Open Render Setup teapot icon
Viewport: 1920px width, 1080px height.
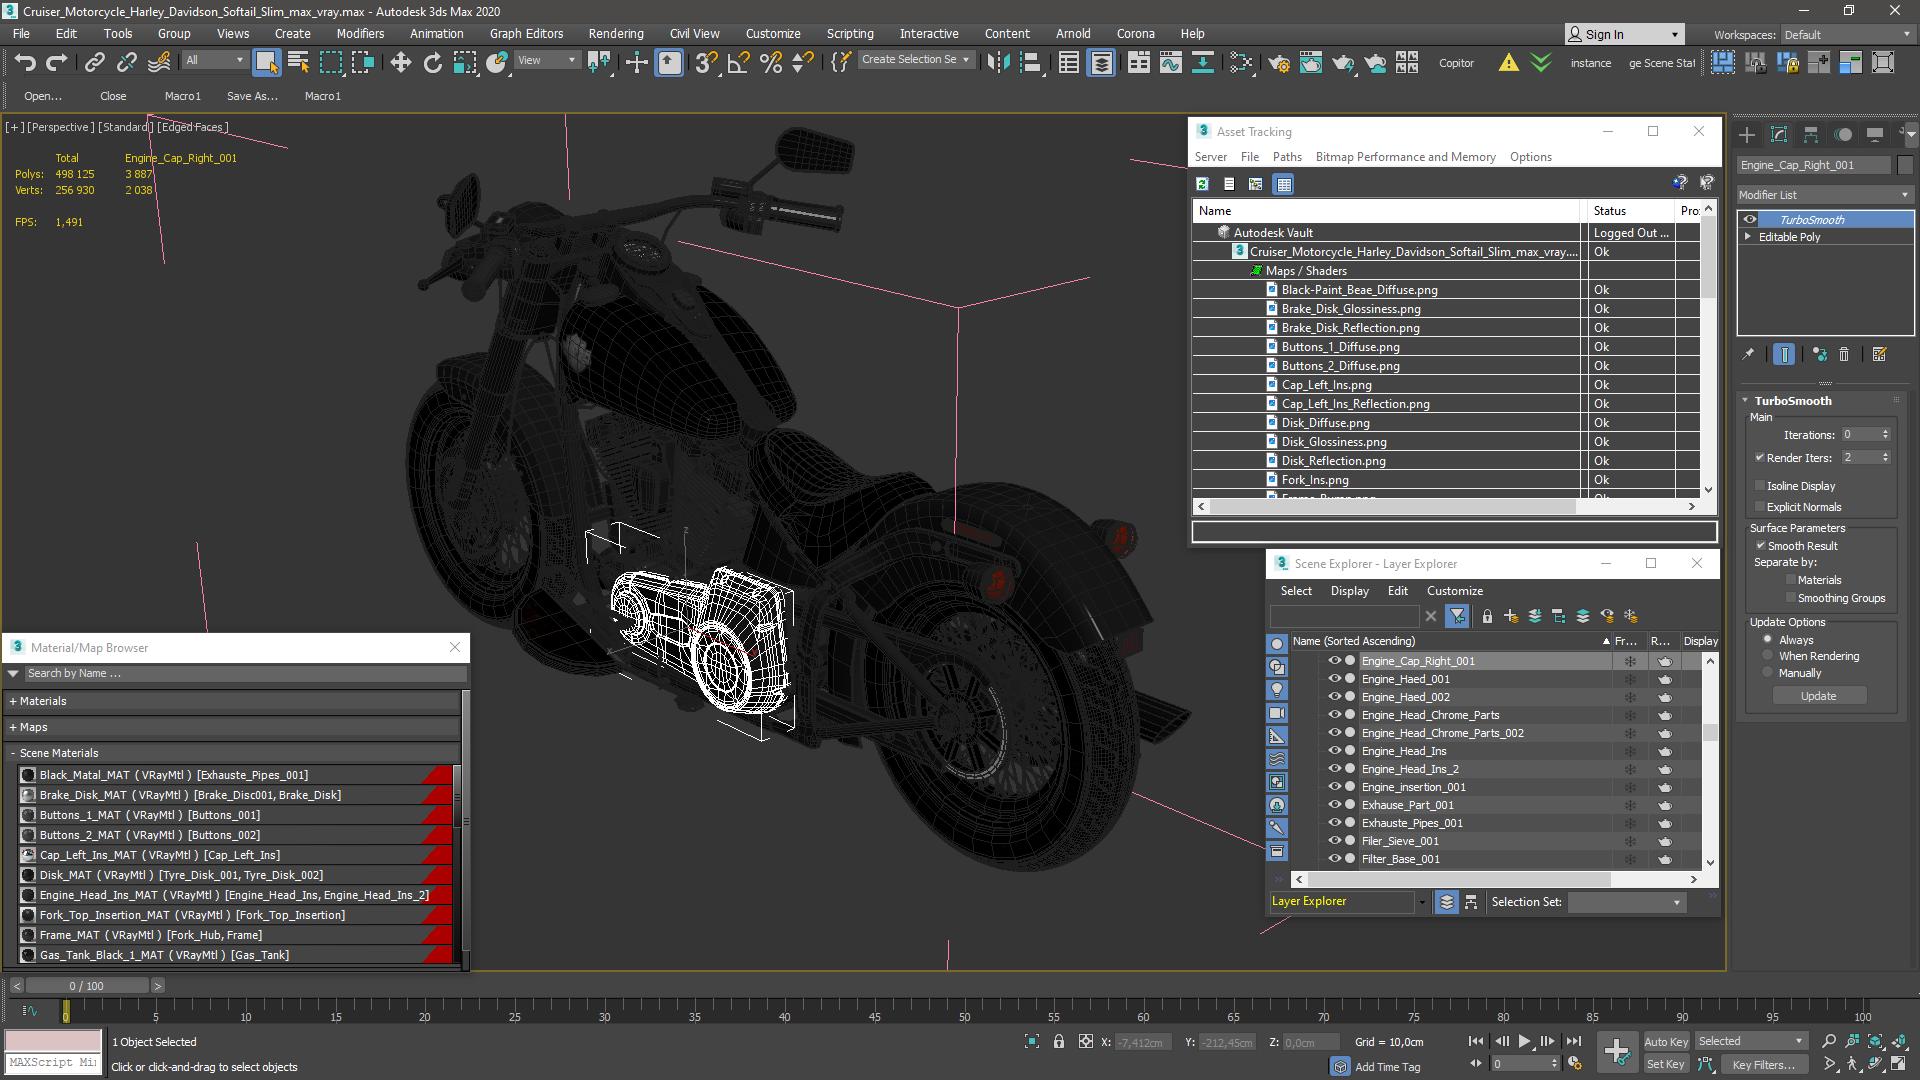[1278, 63]
